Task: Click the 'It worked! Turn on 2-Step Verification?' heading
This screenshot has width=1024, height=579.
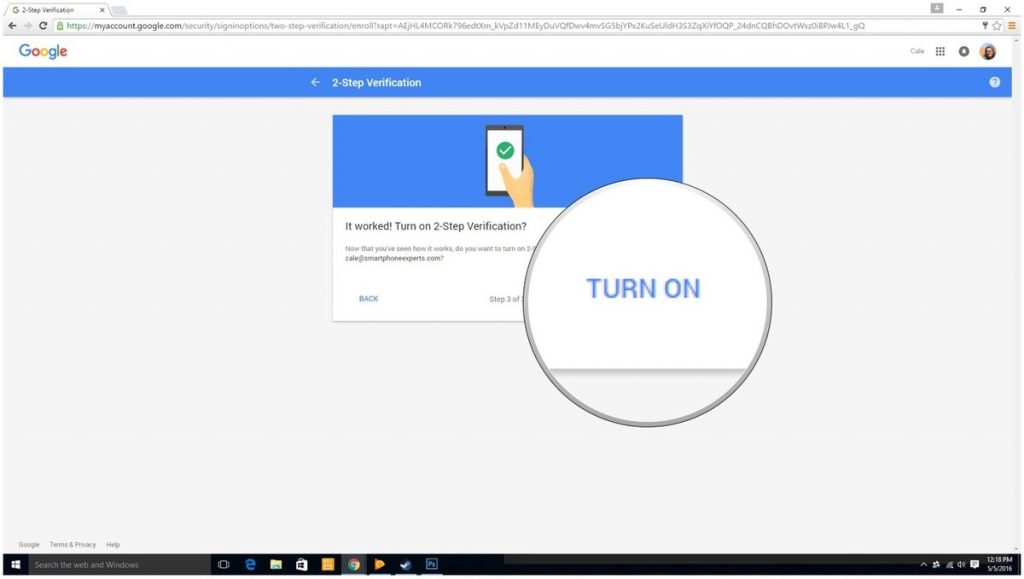Action: pos(436,226)
